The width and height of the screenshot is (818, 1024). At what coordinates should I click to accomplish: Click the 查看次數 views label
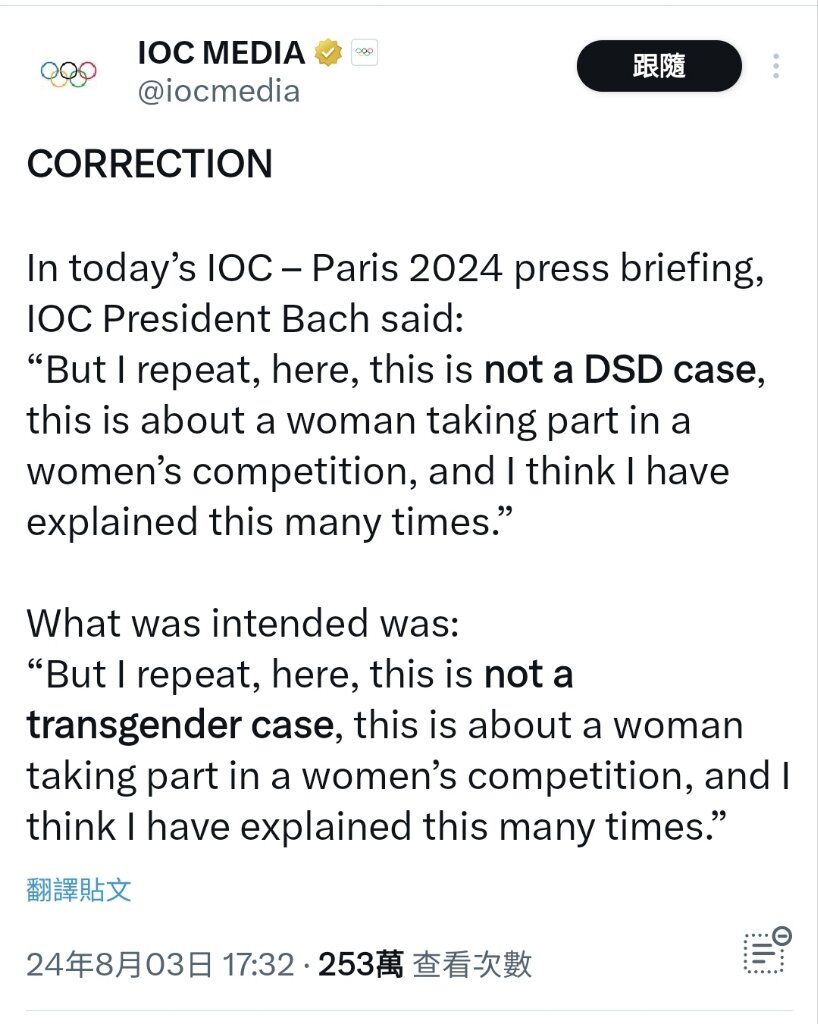473,965
